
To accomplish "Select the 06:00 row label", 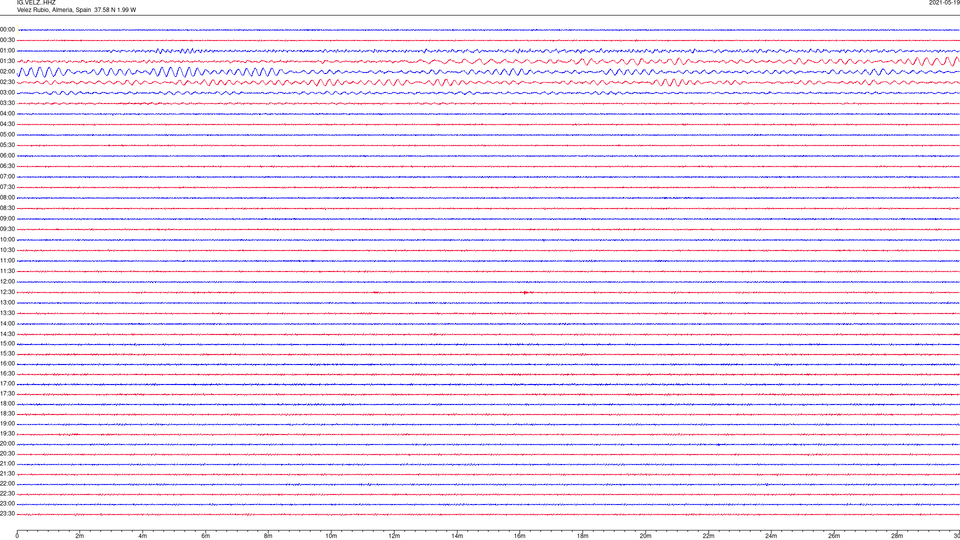I will (7, 156).
